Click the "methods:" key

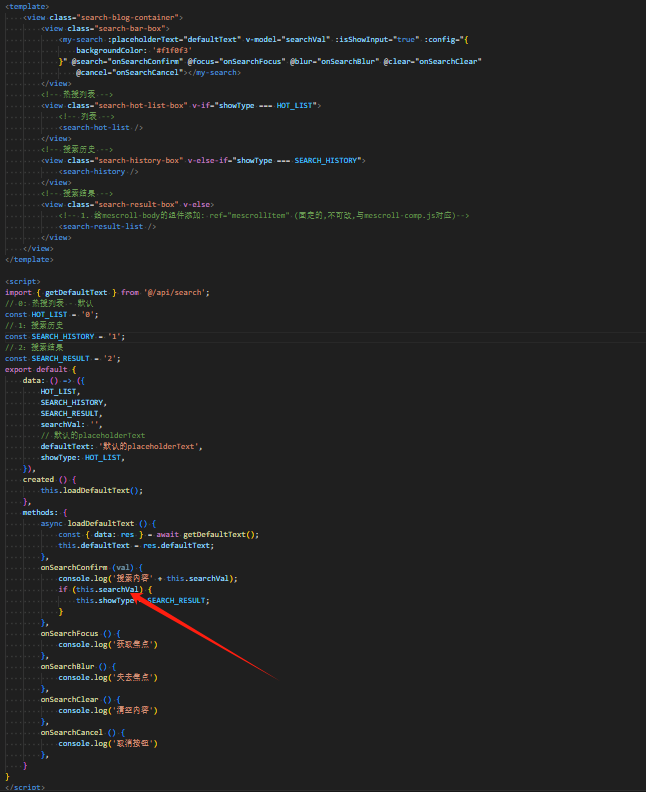tap(38, 513)
